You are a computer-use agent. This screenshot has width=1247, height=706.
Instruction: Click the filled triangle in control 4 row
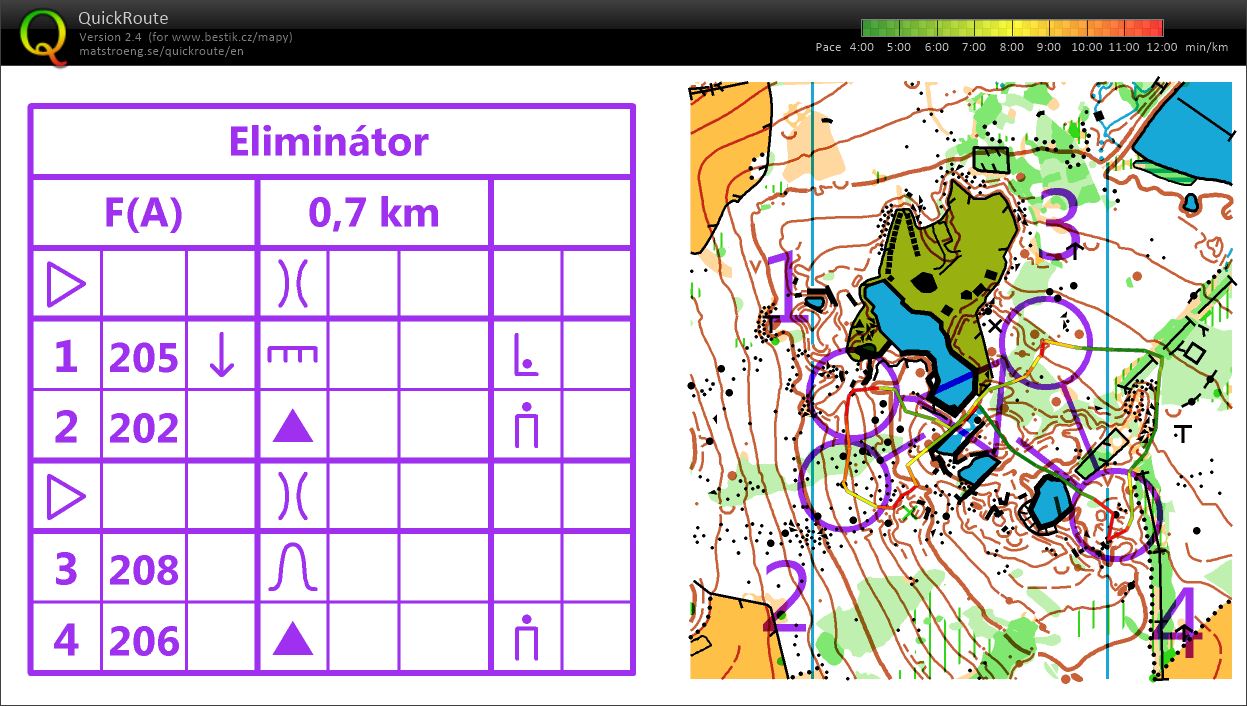point(292,640)
